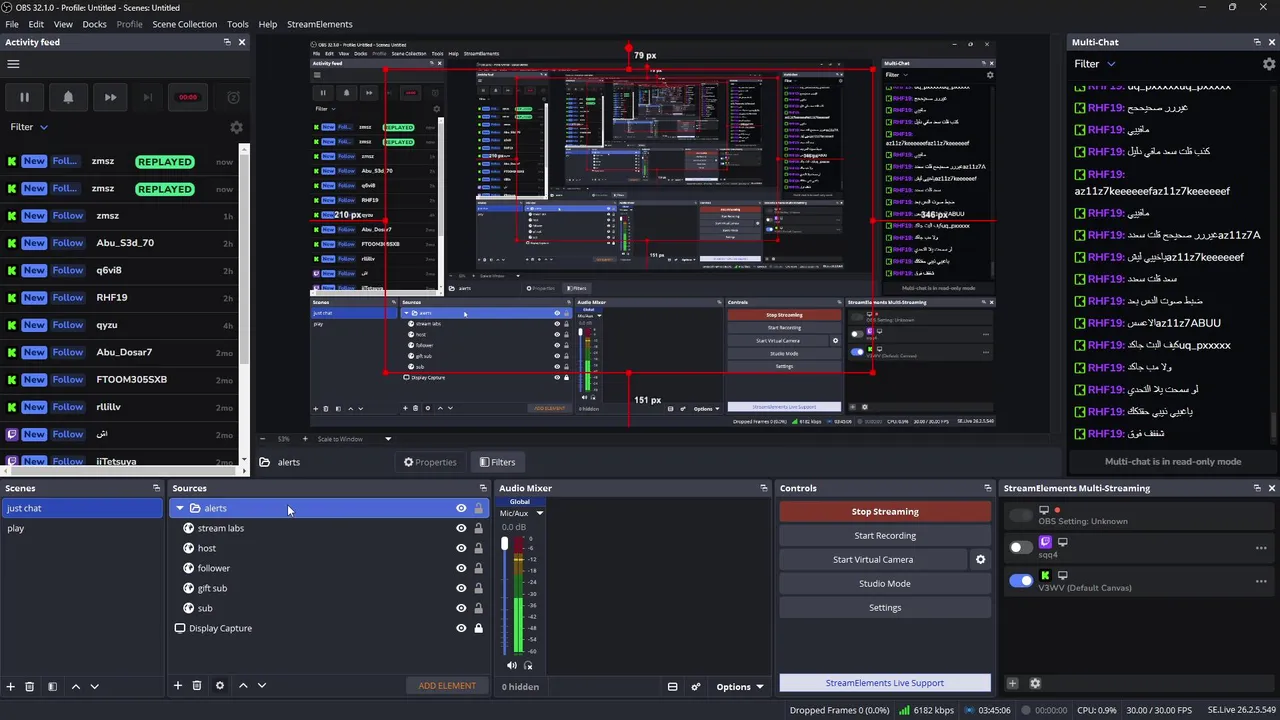Hide the alerts group source

[x=461, y=508]
